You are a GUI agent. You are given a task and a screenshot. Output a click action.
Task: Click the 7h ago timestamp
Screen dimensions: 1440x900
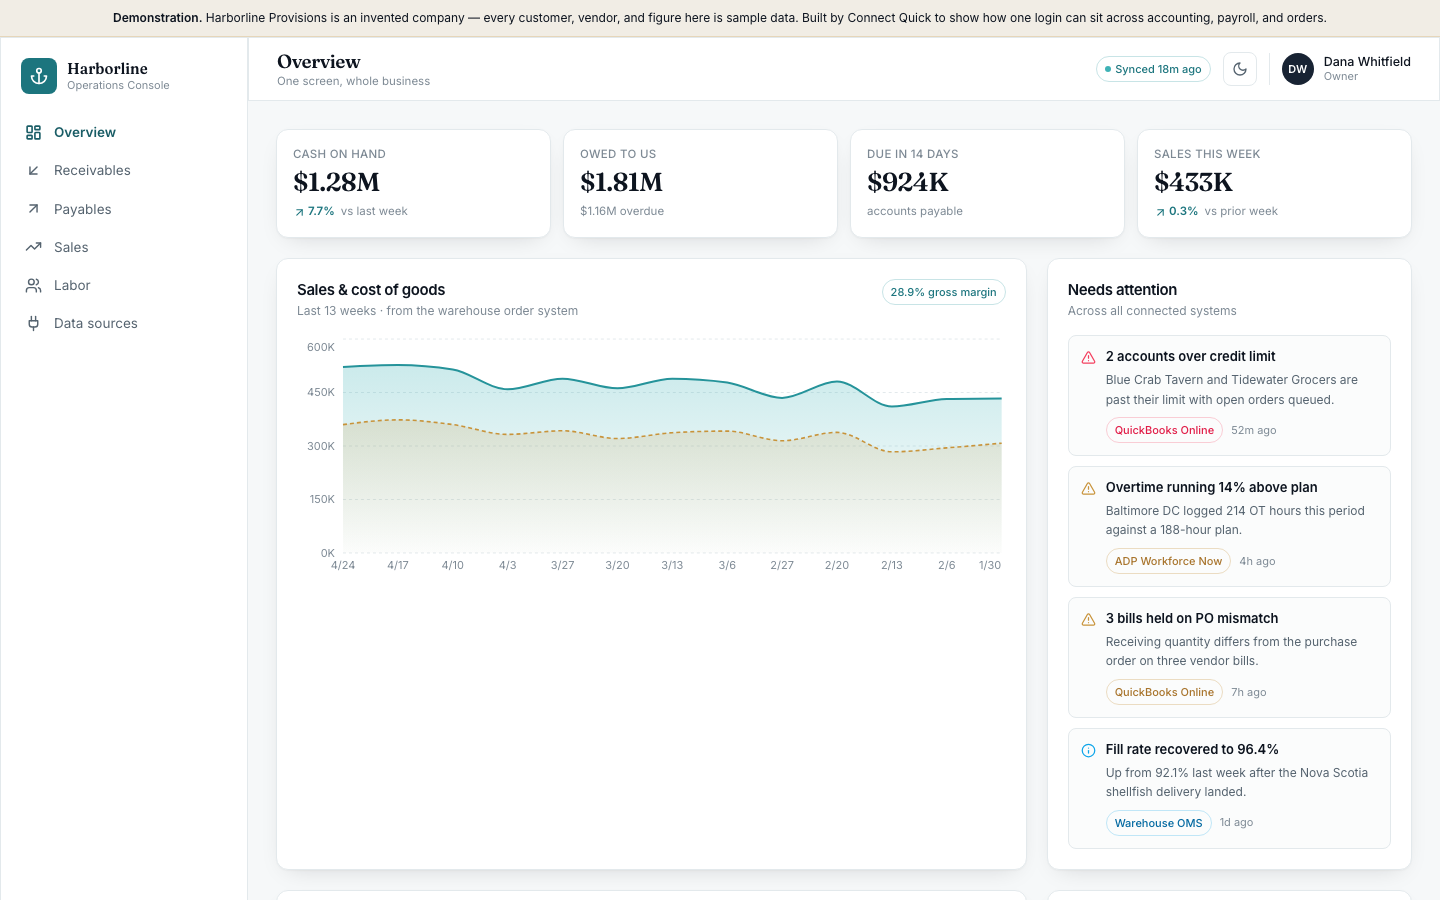(1249, 692)
